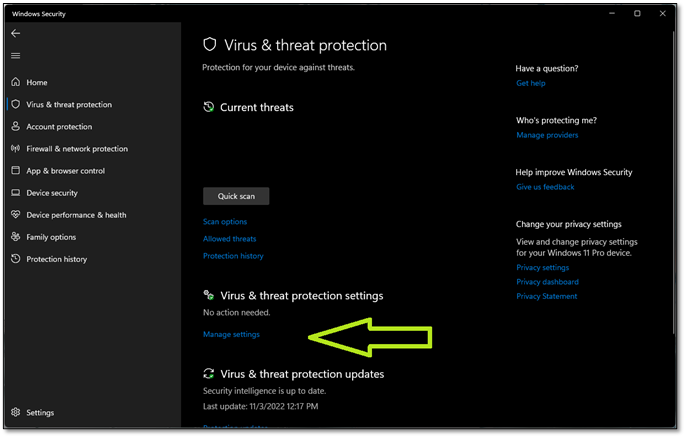Click the Family options icon

[16, 237]
